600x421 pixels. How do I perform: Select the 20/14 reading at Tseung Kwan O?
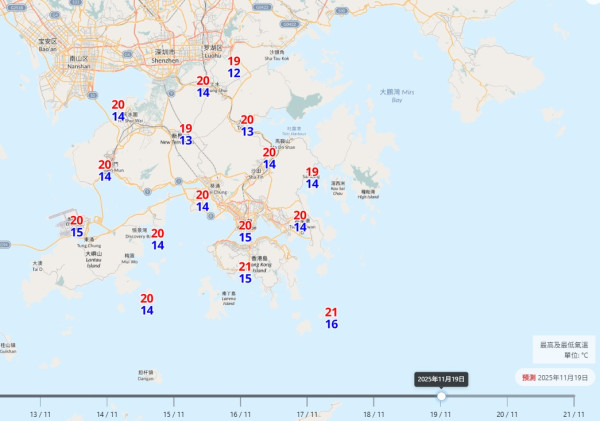click(x=300, y=221)
